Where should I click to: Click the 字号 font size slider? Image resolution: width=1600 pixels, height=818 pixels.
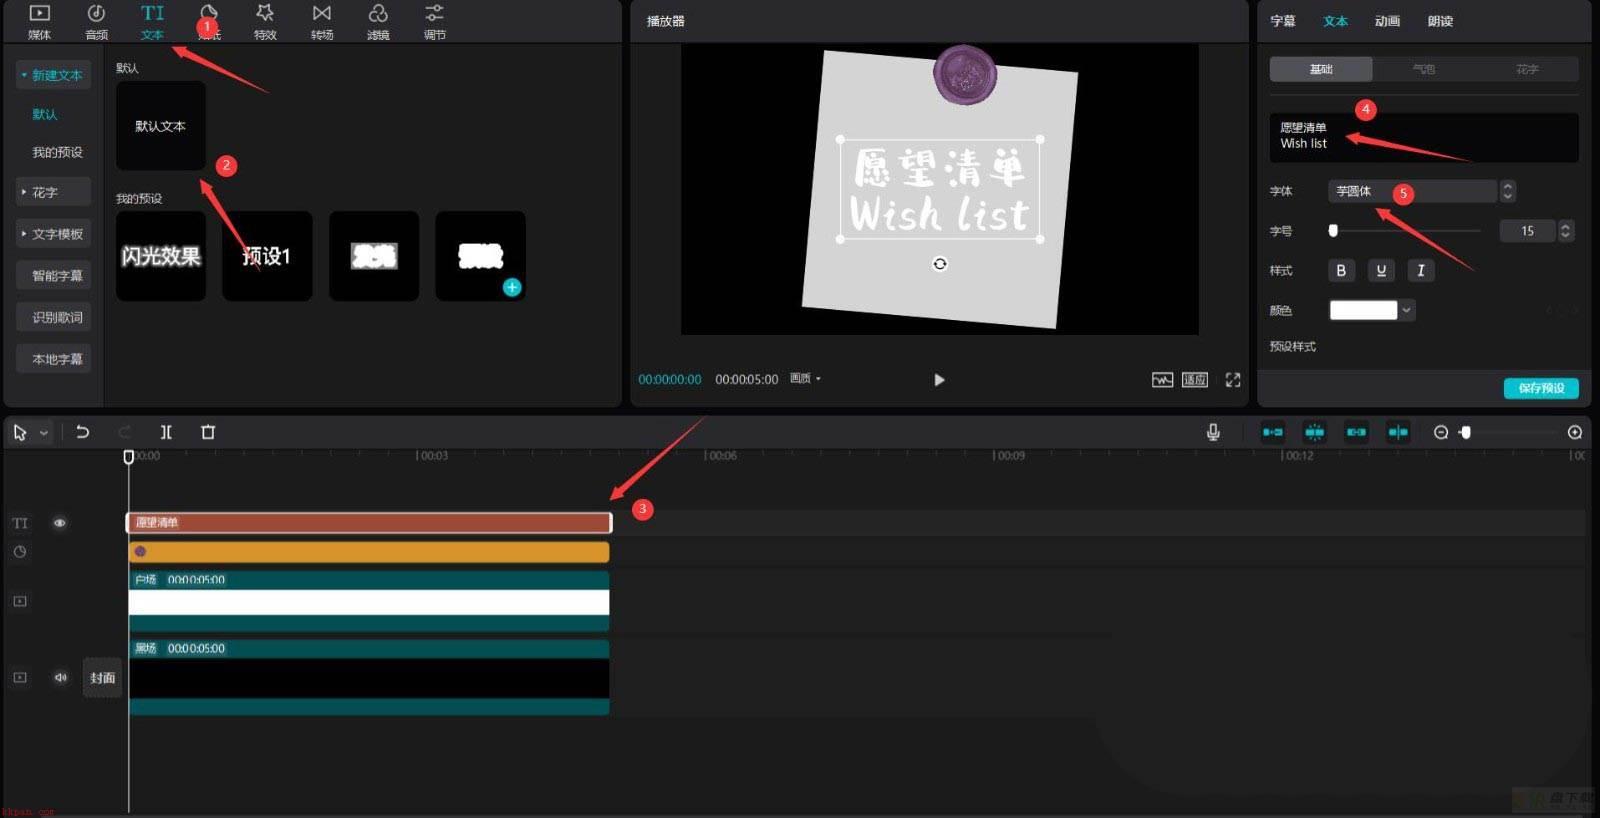[x=1406, y=231]
